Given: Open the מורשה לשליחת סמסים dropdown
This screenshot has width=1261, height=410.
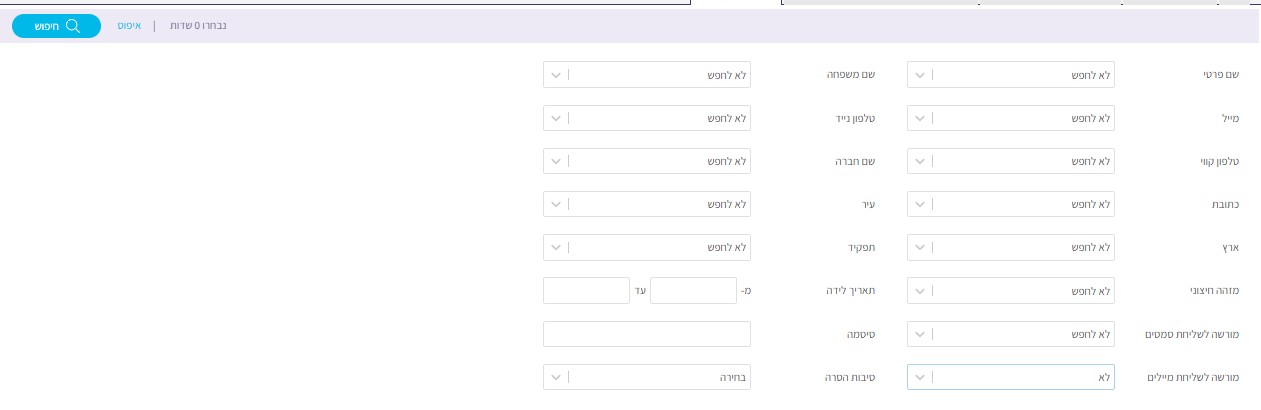Looking at the screenshot, I should [1010, 333].
